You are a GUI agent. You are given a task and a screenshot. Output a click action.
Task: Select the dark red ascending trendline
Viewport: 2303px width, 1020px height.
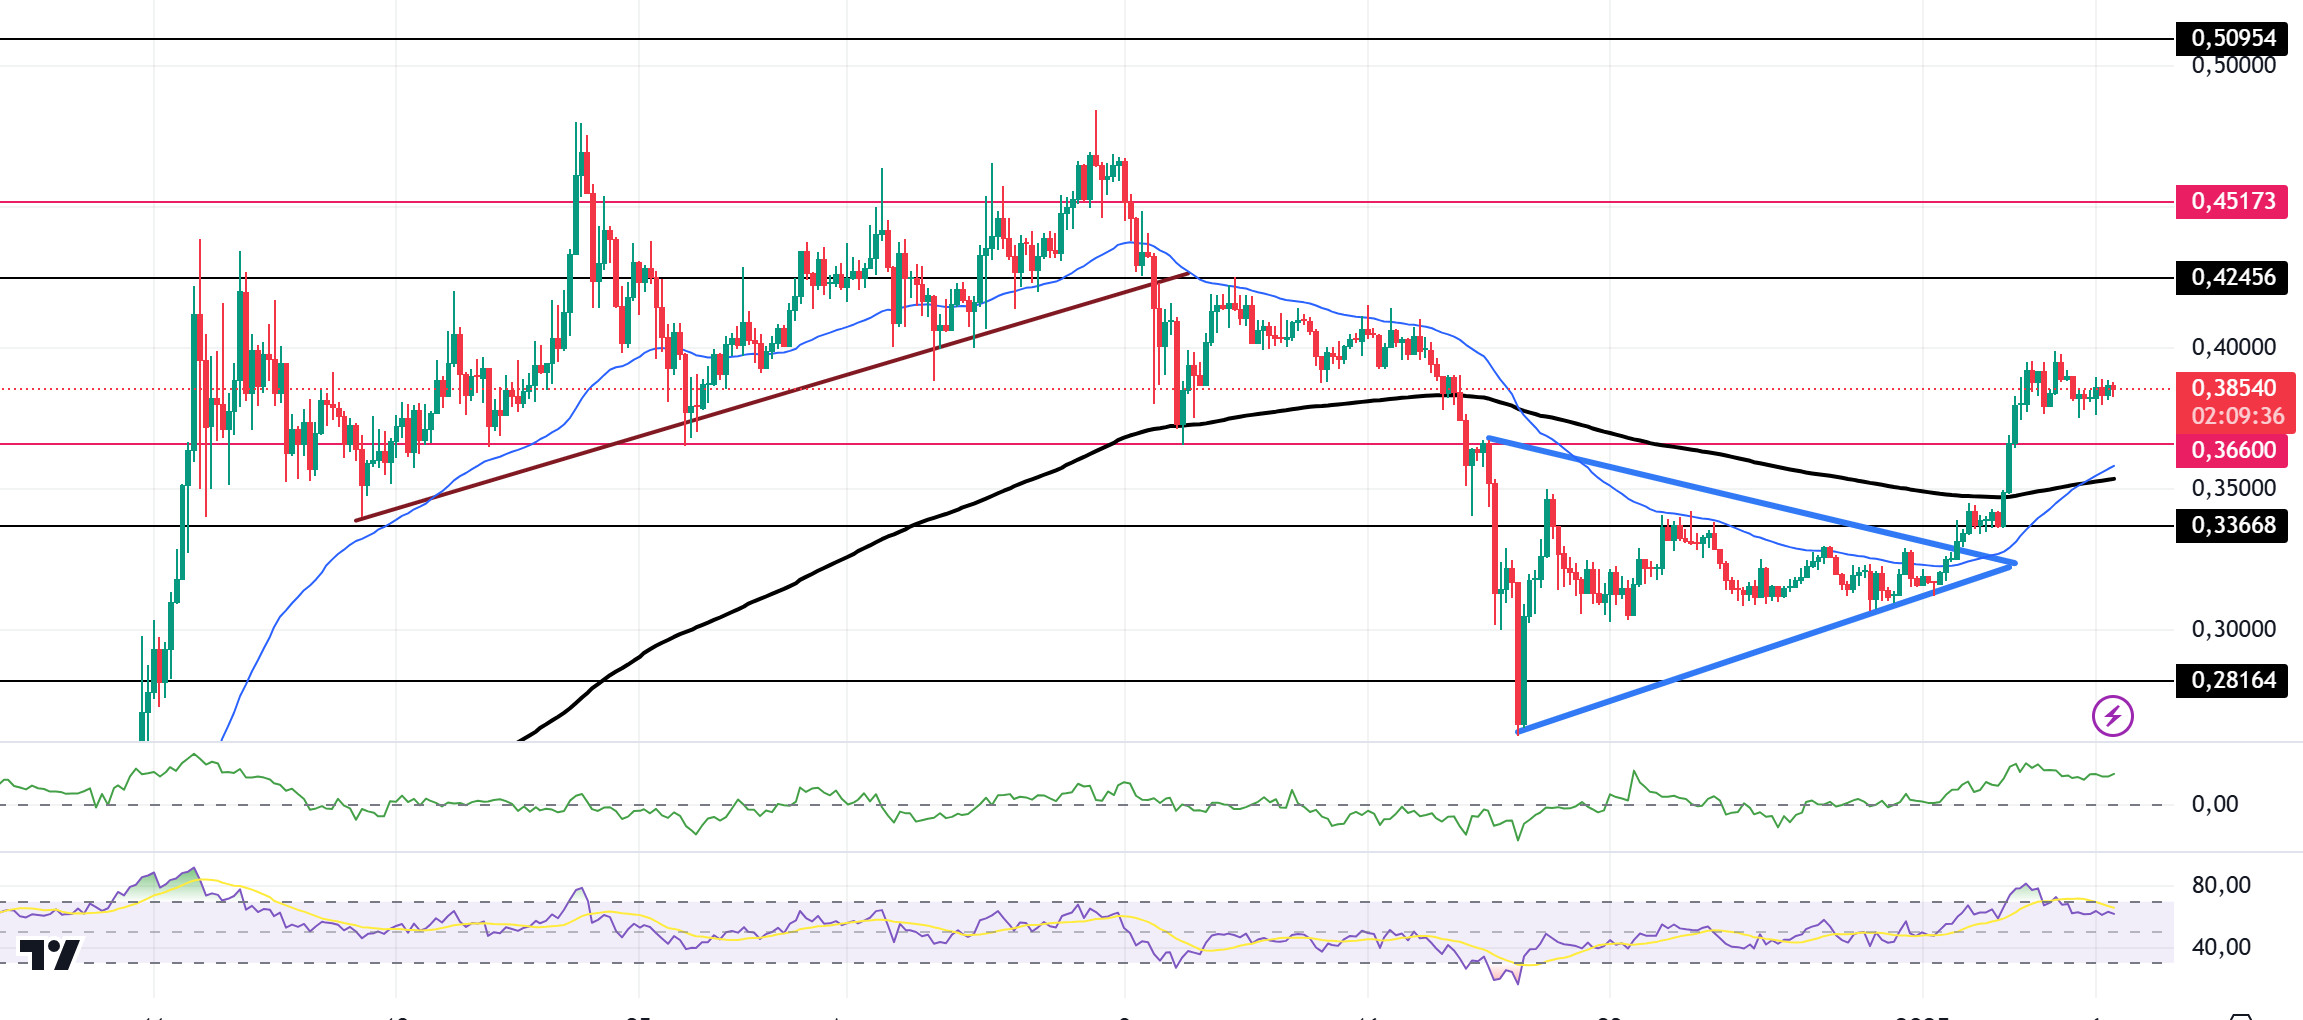click(770, 397)
